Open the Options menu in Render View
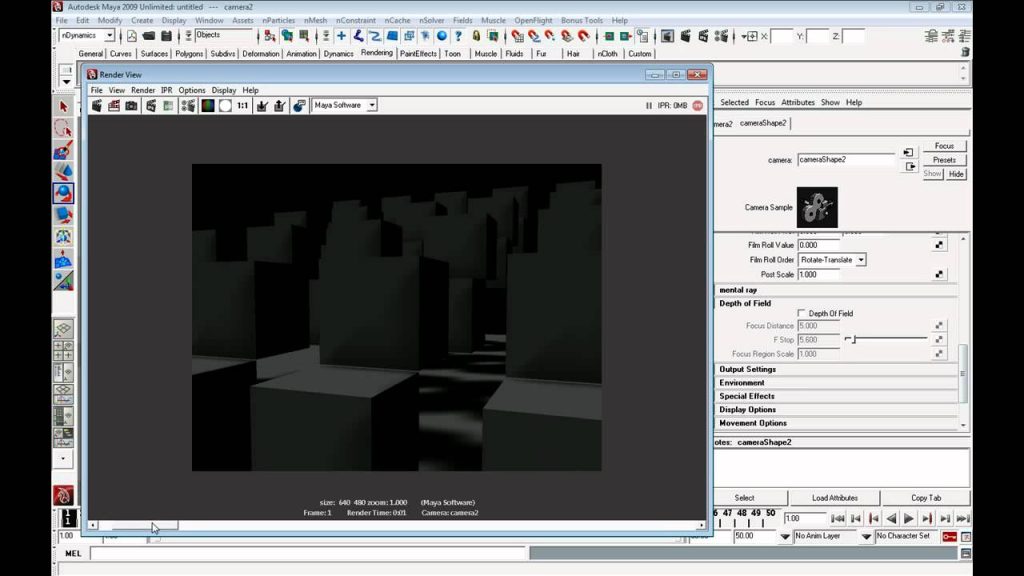Viewport: 1024px width, 576px height. pyautogui.click(x=191, y=90)
